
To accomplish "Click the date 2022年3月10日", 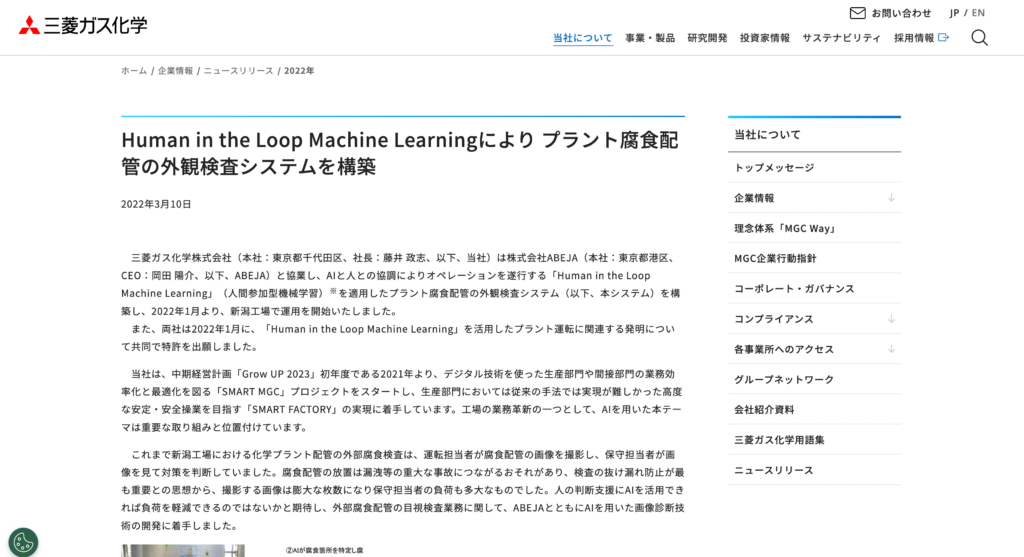I will coord(156,204).
